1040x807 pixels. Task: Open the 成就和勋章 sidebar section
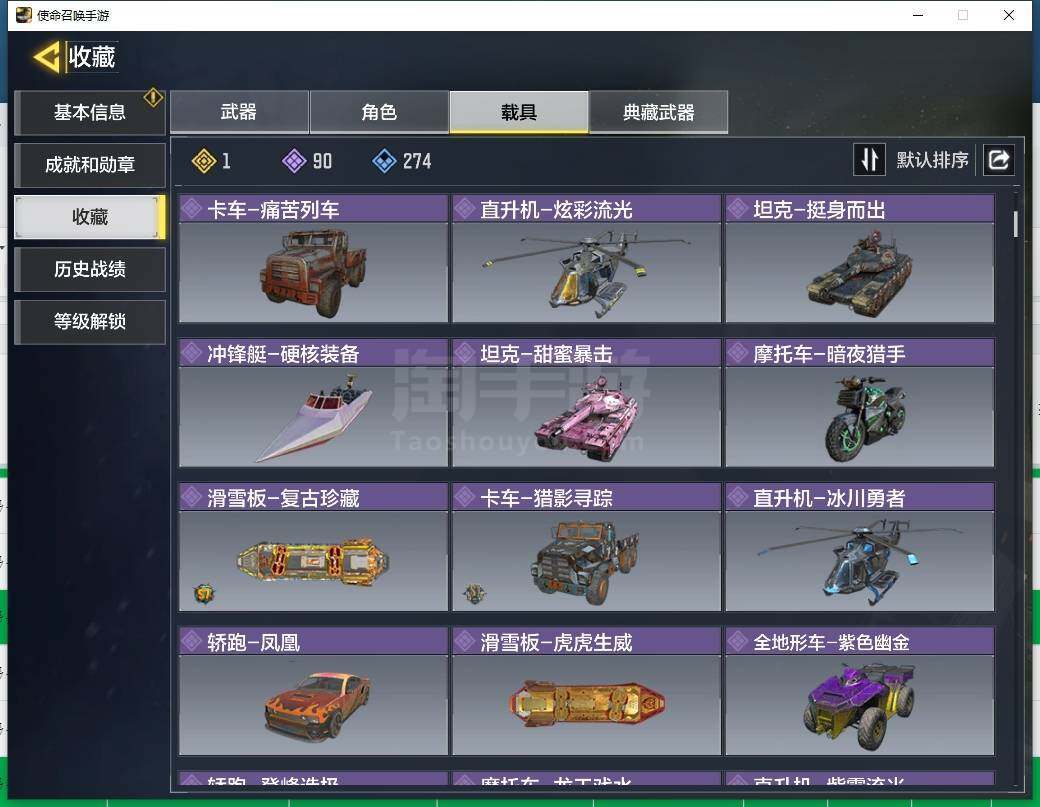coord(90,164)
